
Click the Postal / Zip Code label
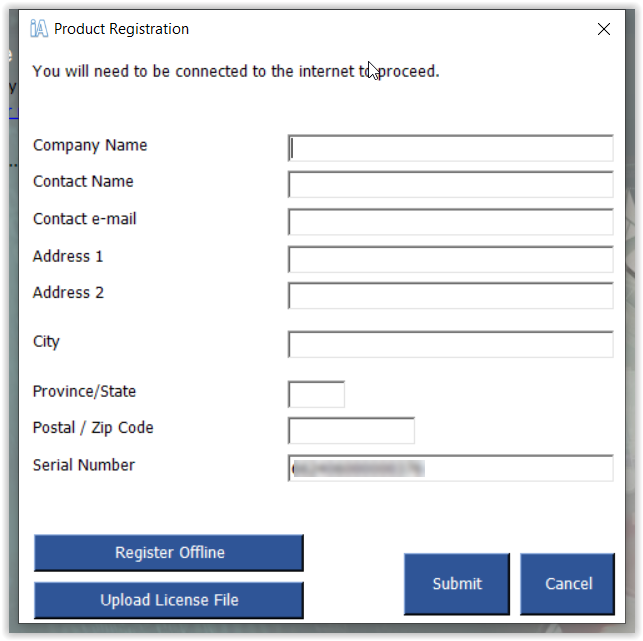(93, 428)
